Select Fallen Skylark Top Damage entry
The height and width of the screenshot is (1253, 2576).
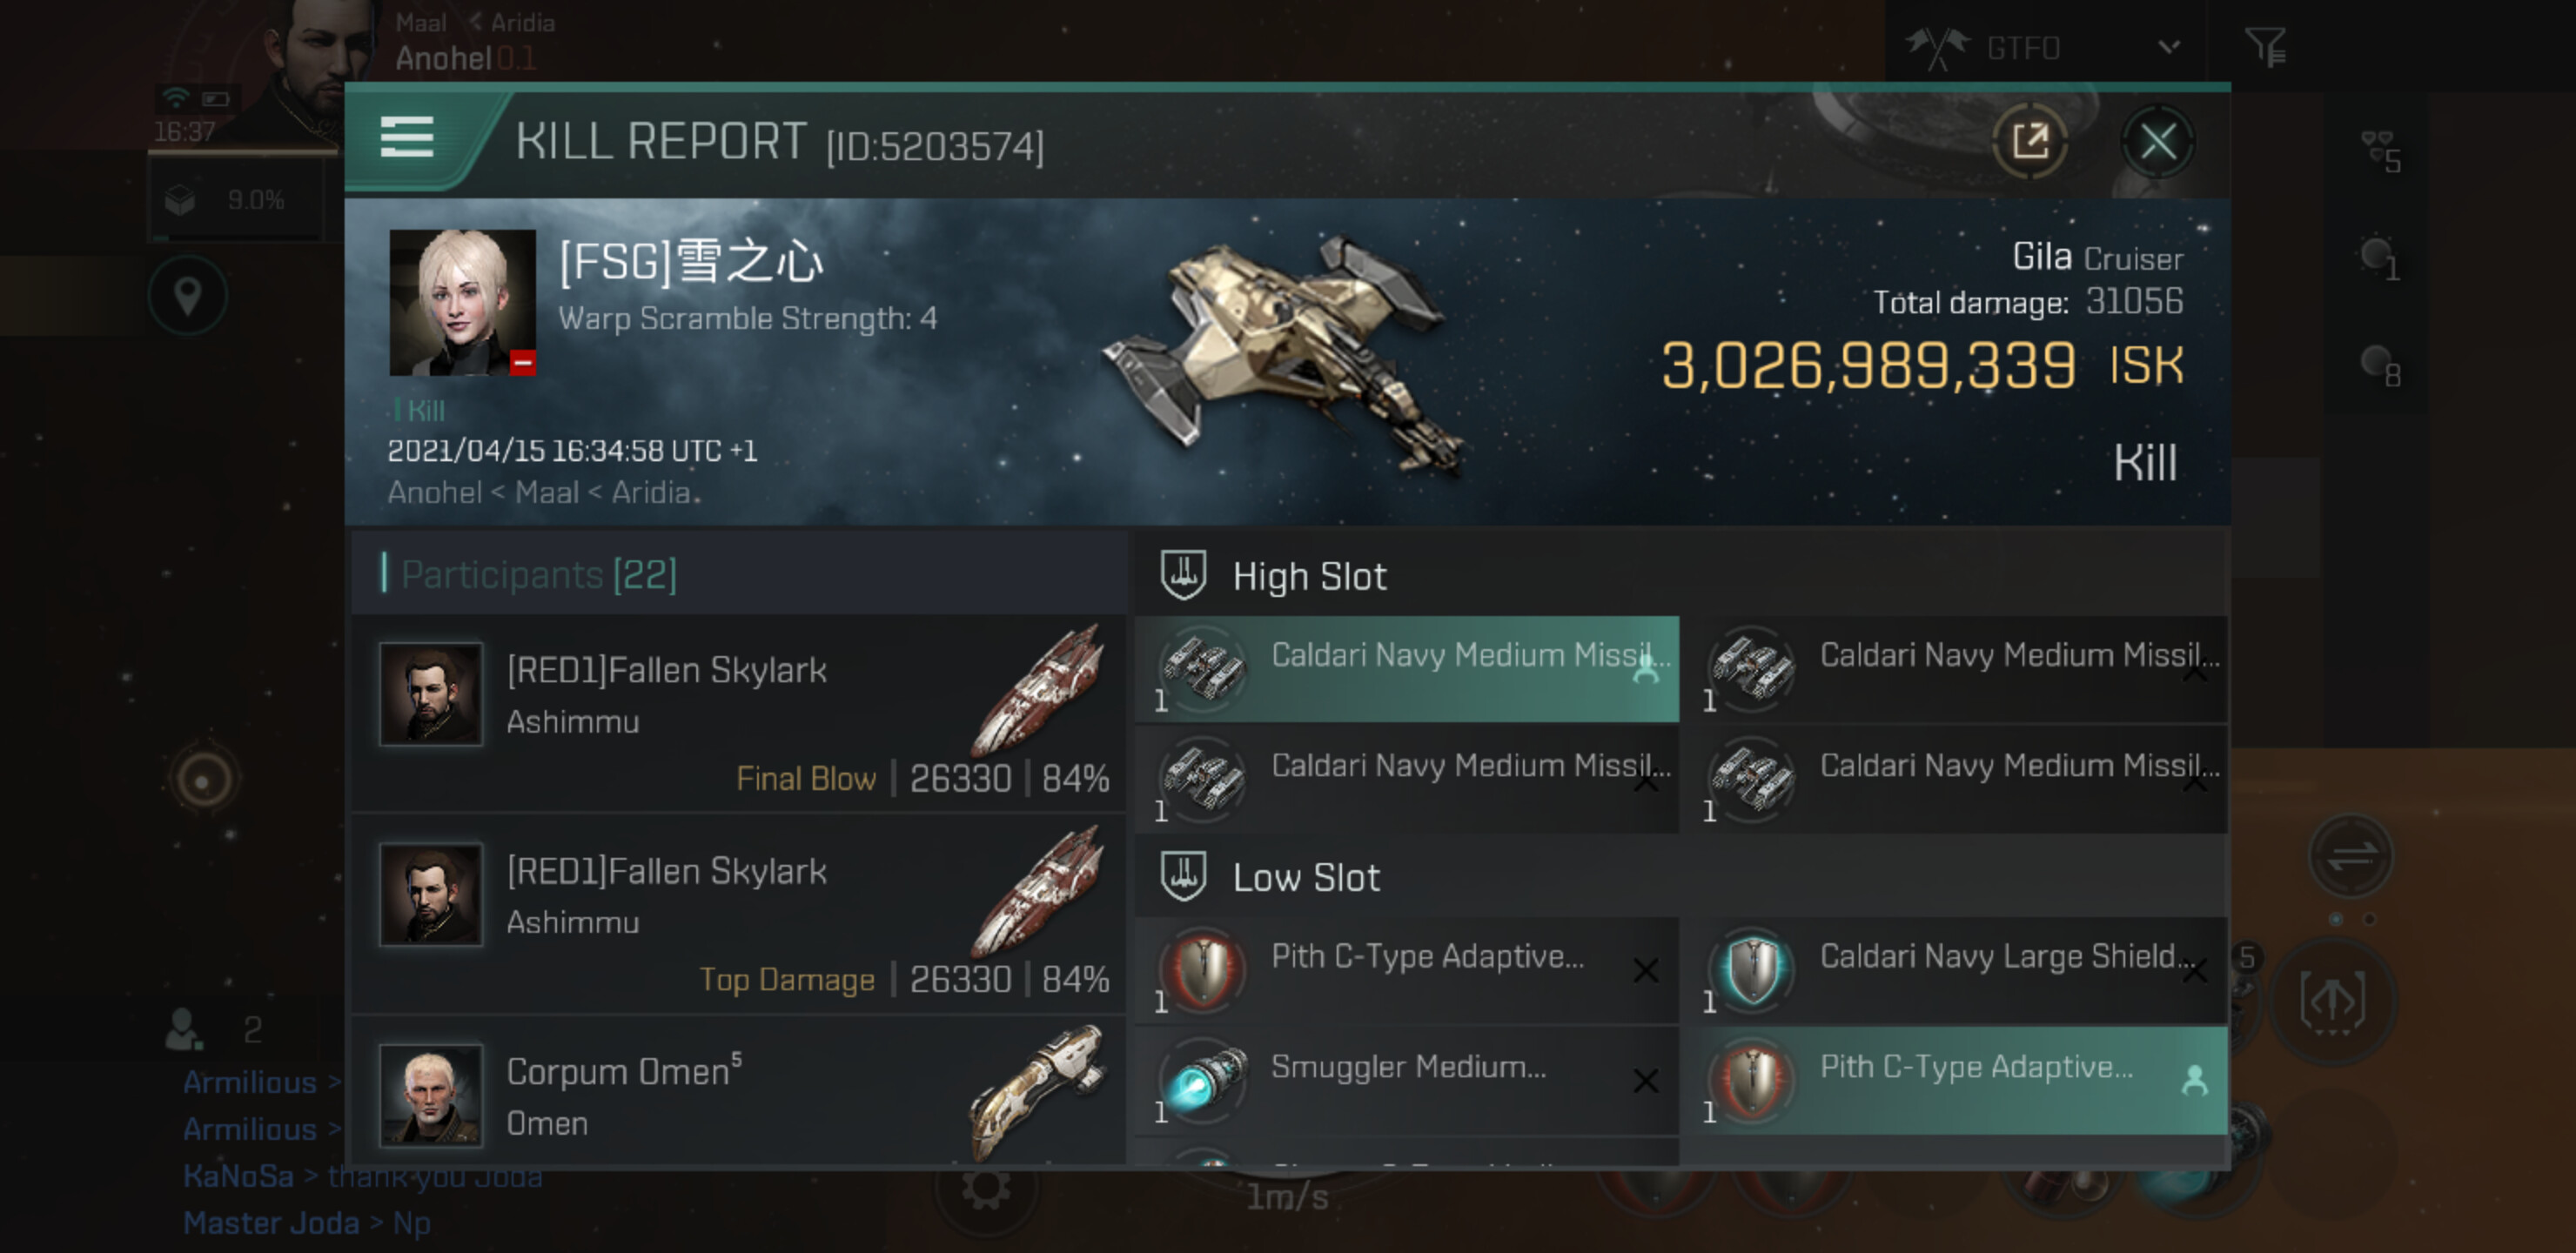tap(738, 913)
